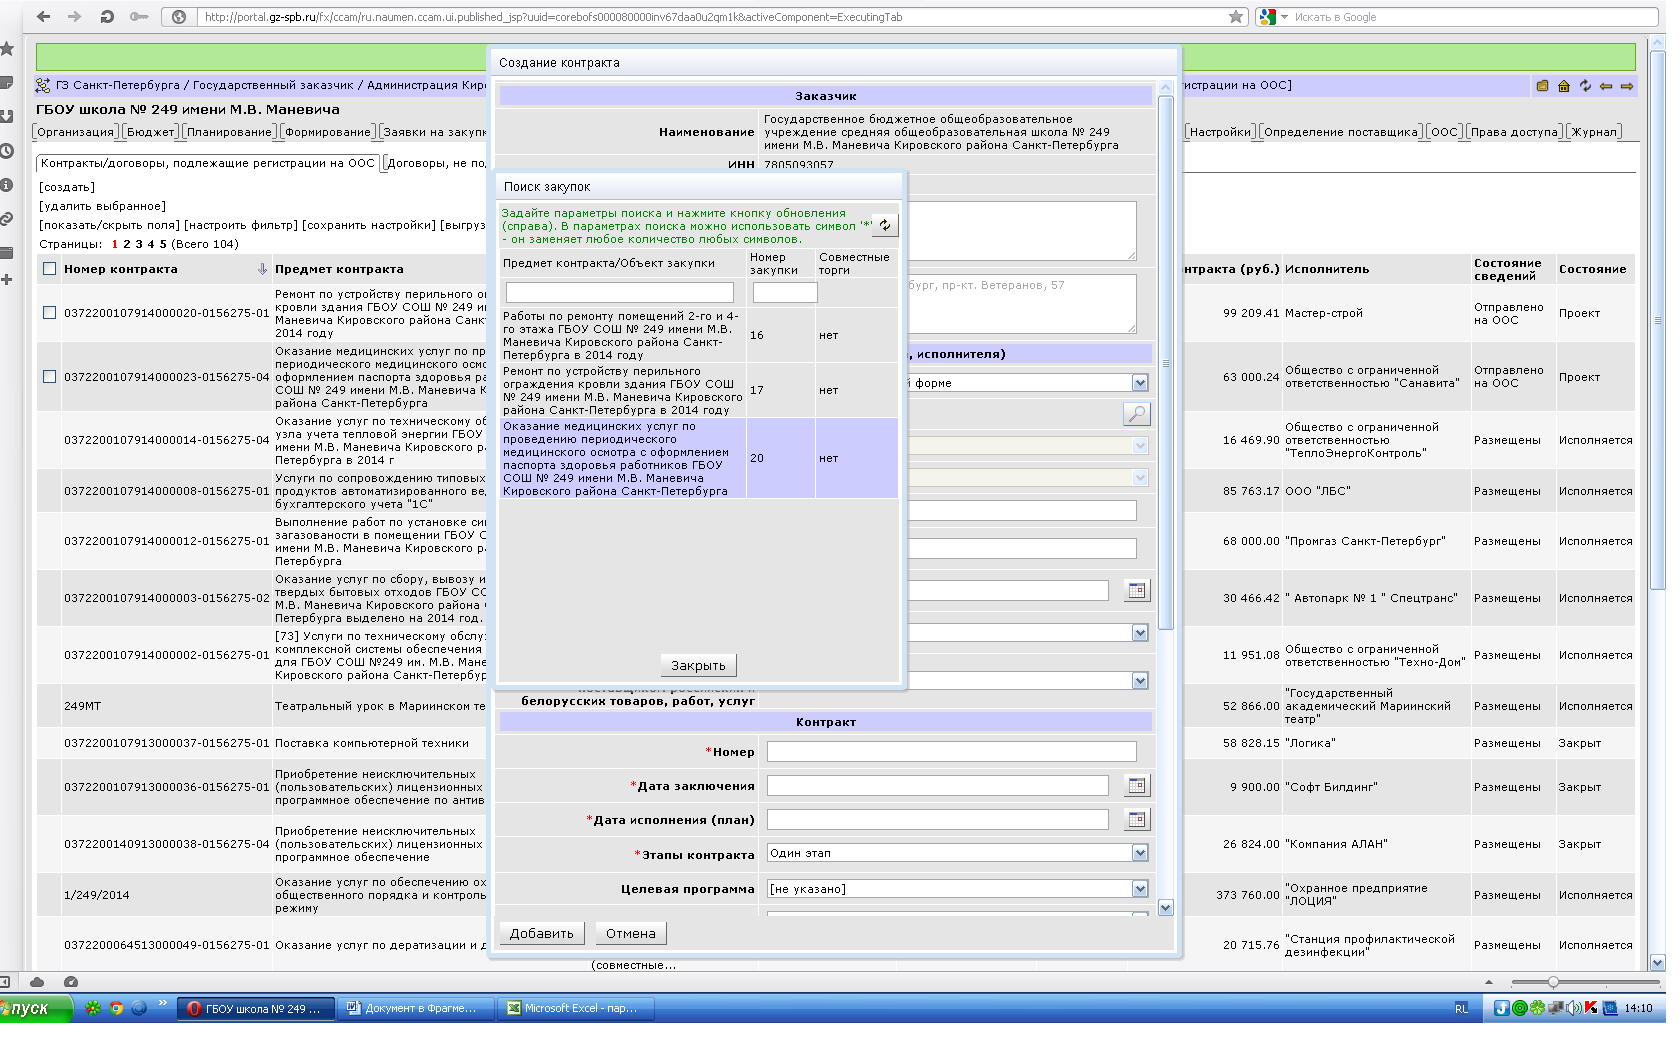Viewport: 1680px width, 1050px height.
Task: Switch to Документ в Фрагме... taskbar window
Action: click(415, 1008)
